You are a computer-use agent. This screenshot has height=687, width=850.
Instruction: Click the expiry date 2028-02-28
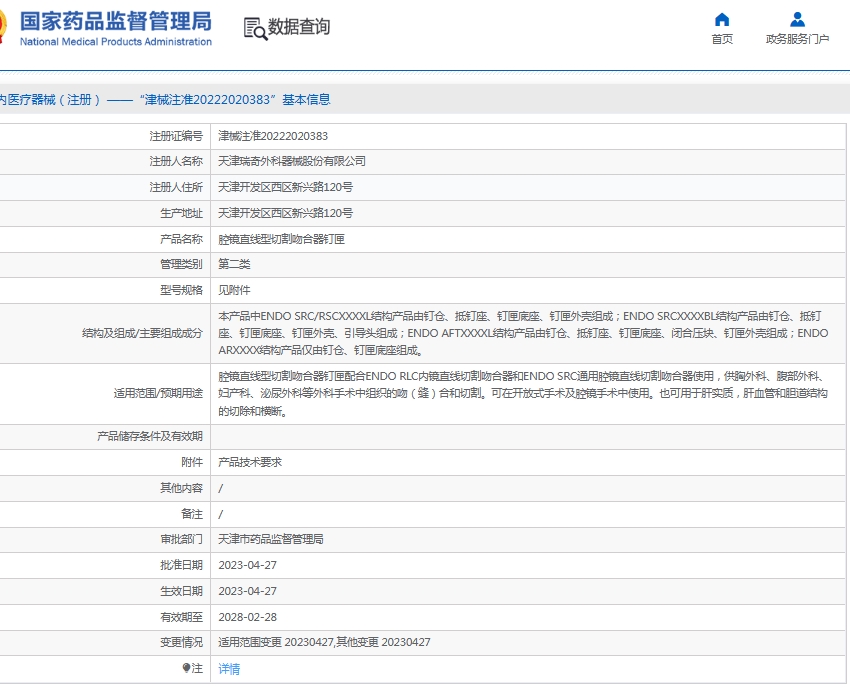(x=247, y=618)
